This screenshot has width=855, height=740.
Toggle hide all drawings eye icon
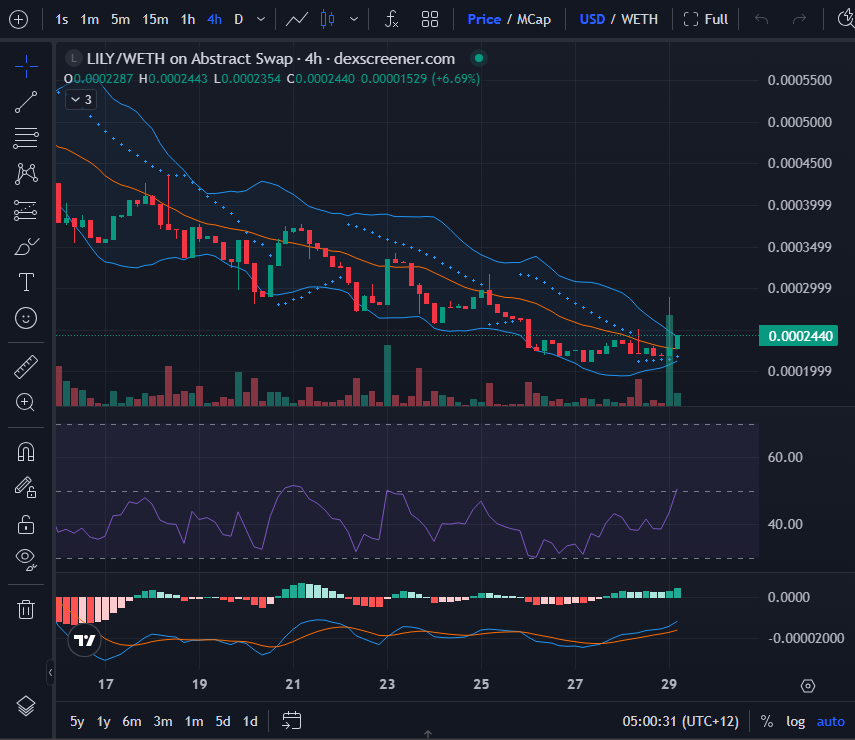(x=26, y=559)
